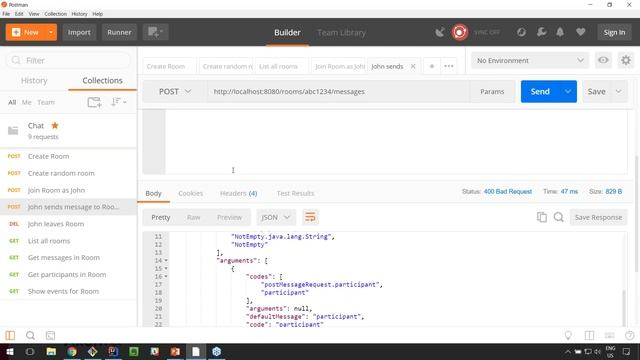Open the notifications bell icon
This screenshot has height=360, width=640.
560,32
